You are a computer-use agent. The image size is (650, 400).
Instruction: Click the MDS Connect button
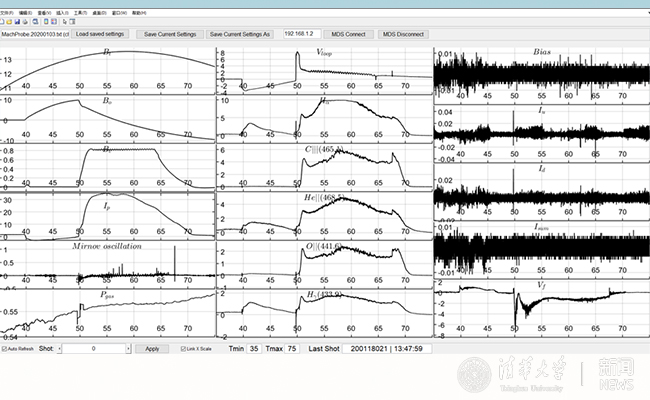click(349, 34)
